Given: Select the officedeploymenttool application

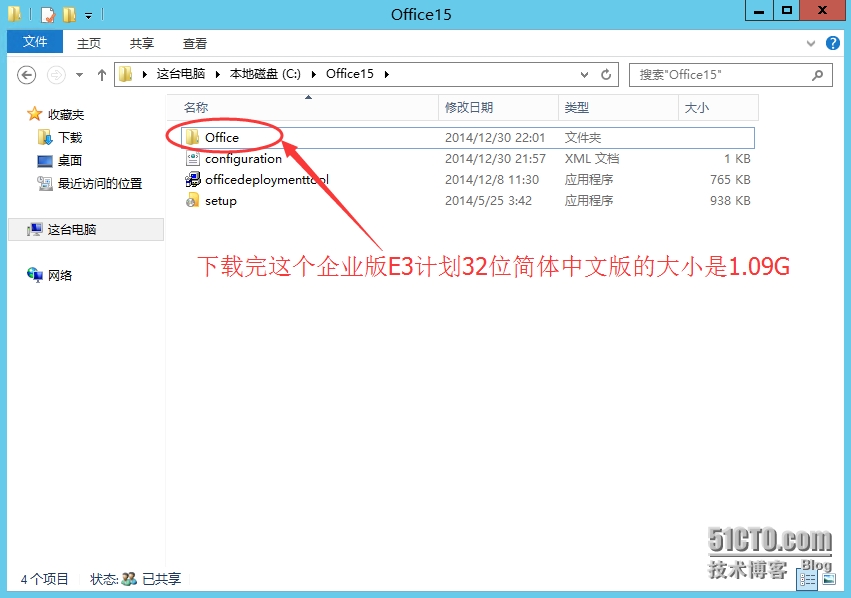Looking at the screenshot, I should pyautogui.click(x=266, y=179).
